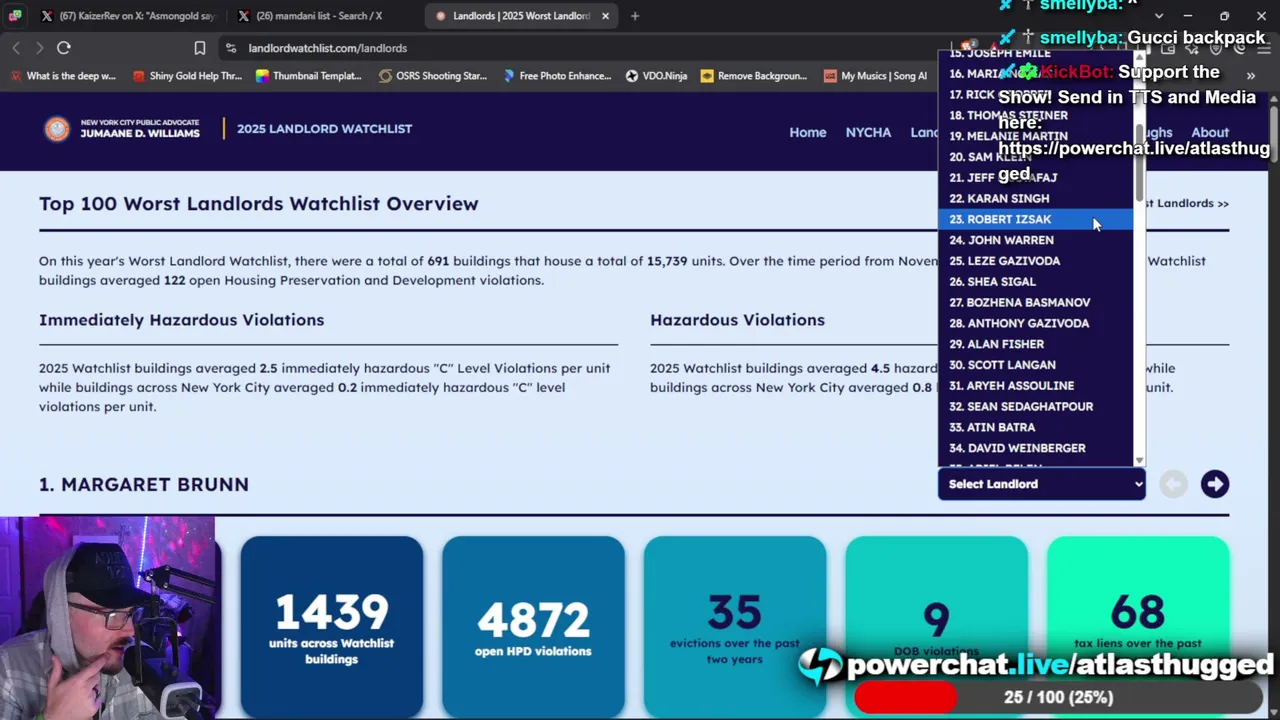This screenshot has width=1280, height=720.
Task: Reload the landlord watchlist page
Action: tap(64, 48)
